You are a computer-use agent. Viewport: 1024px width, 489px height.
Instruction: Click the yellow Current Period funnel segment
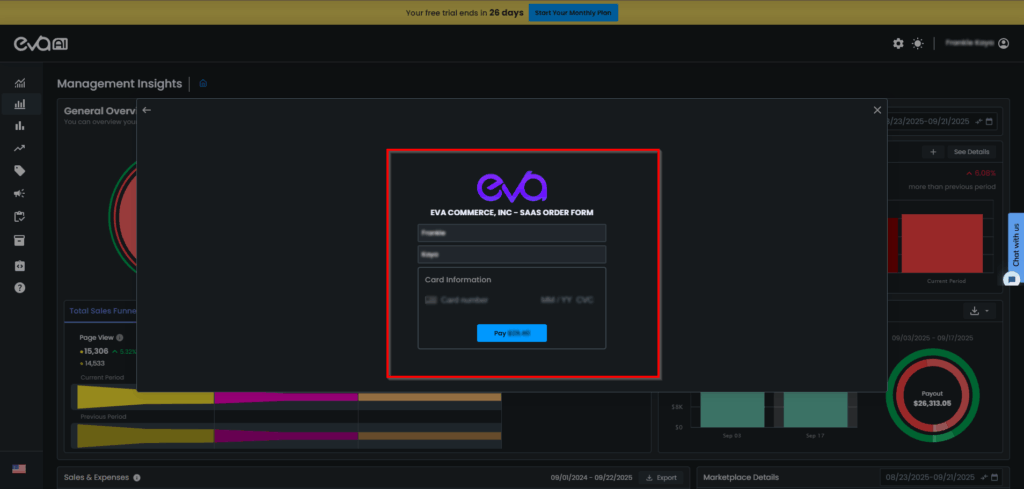click(x=146, y=397)
